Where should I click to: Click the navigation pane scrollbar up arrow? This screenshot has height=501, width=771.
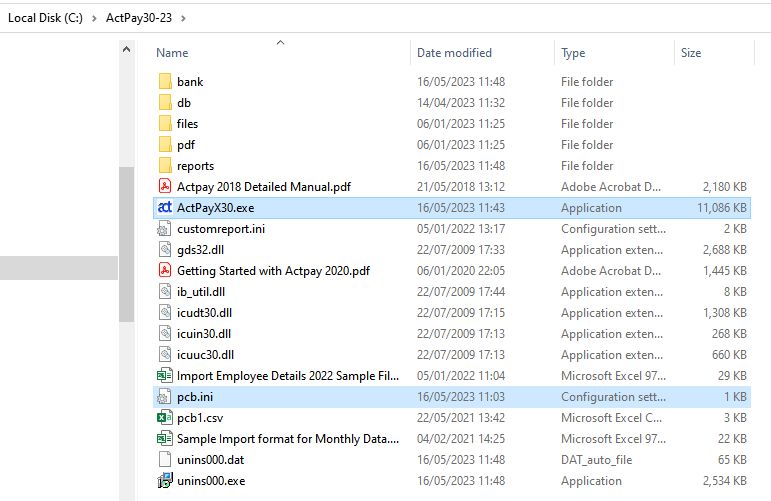pyautogui.click(x=126, y=49)
